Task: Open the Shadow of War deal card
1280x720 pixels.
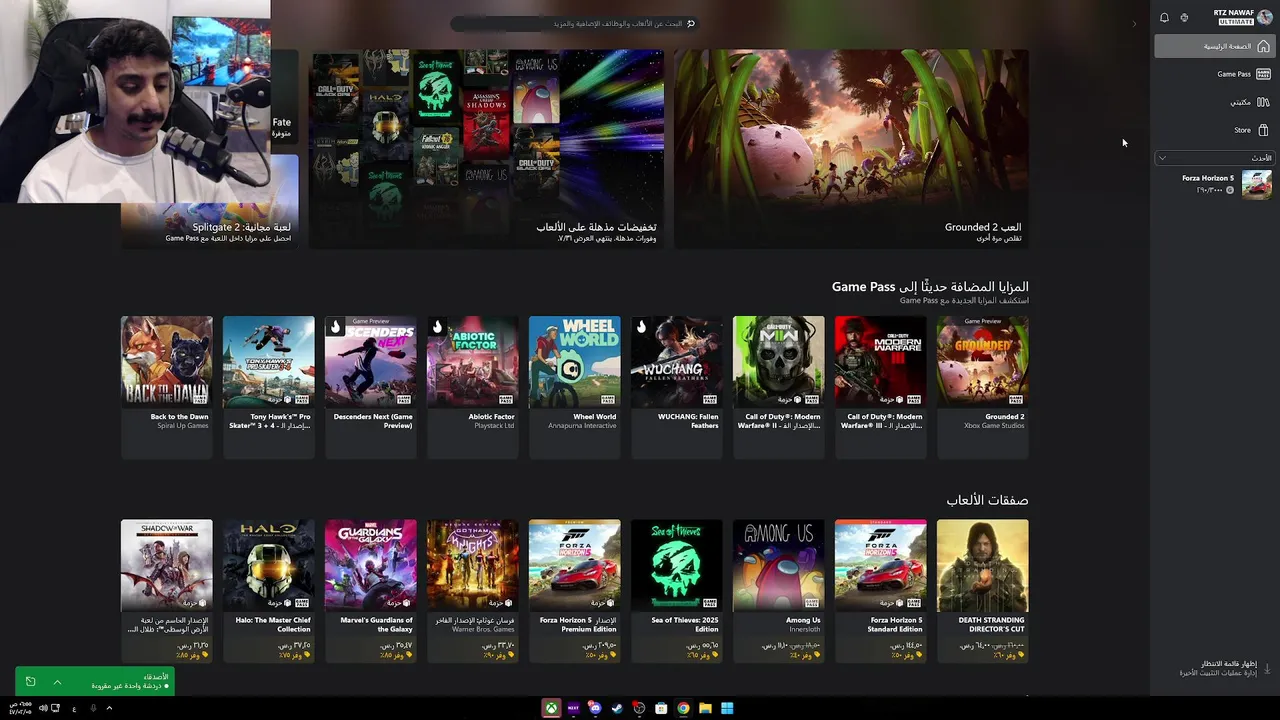Action: coord(167,590)
